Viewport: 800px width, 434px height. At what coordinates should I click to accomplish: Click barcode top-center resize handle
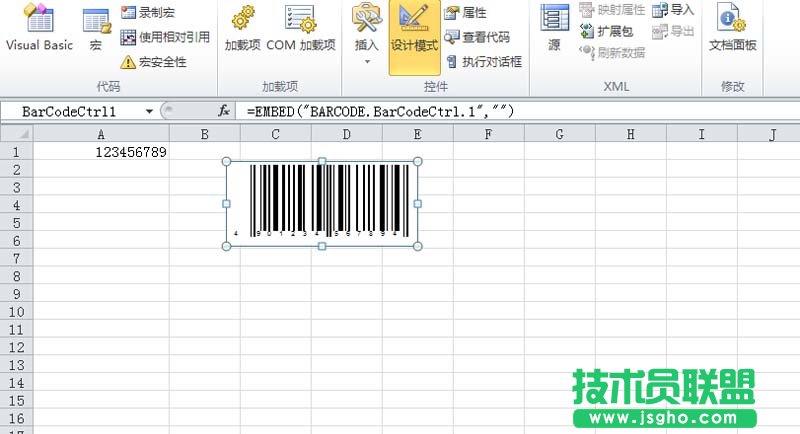pos(322,161)
